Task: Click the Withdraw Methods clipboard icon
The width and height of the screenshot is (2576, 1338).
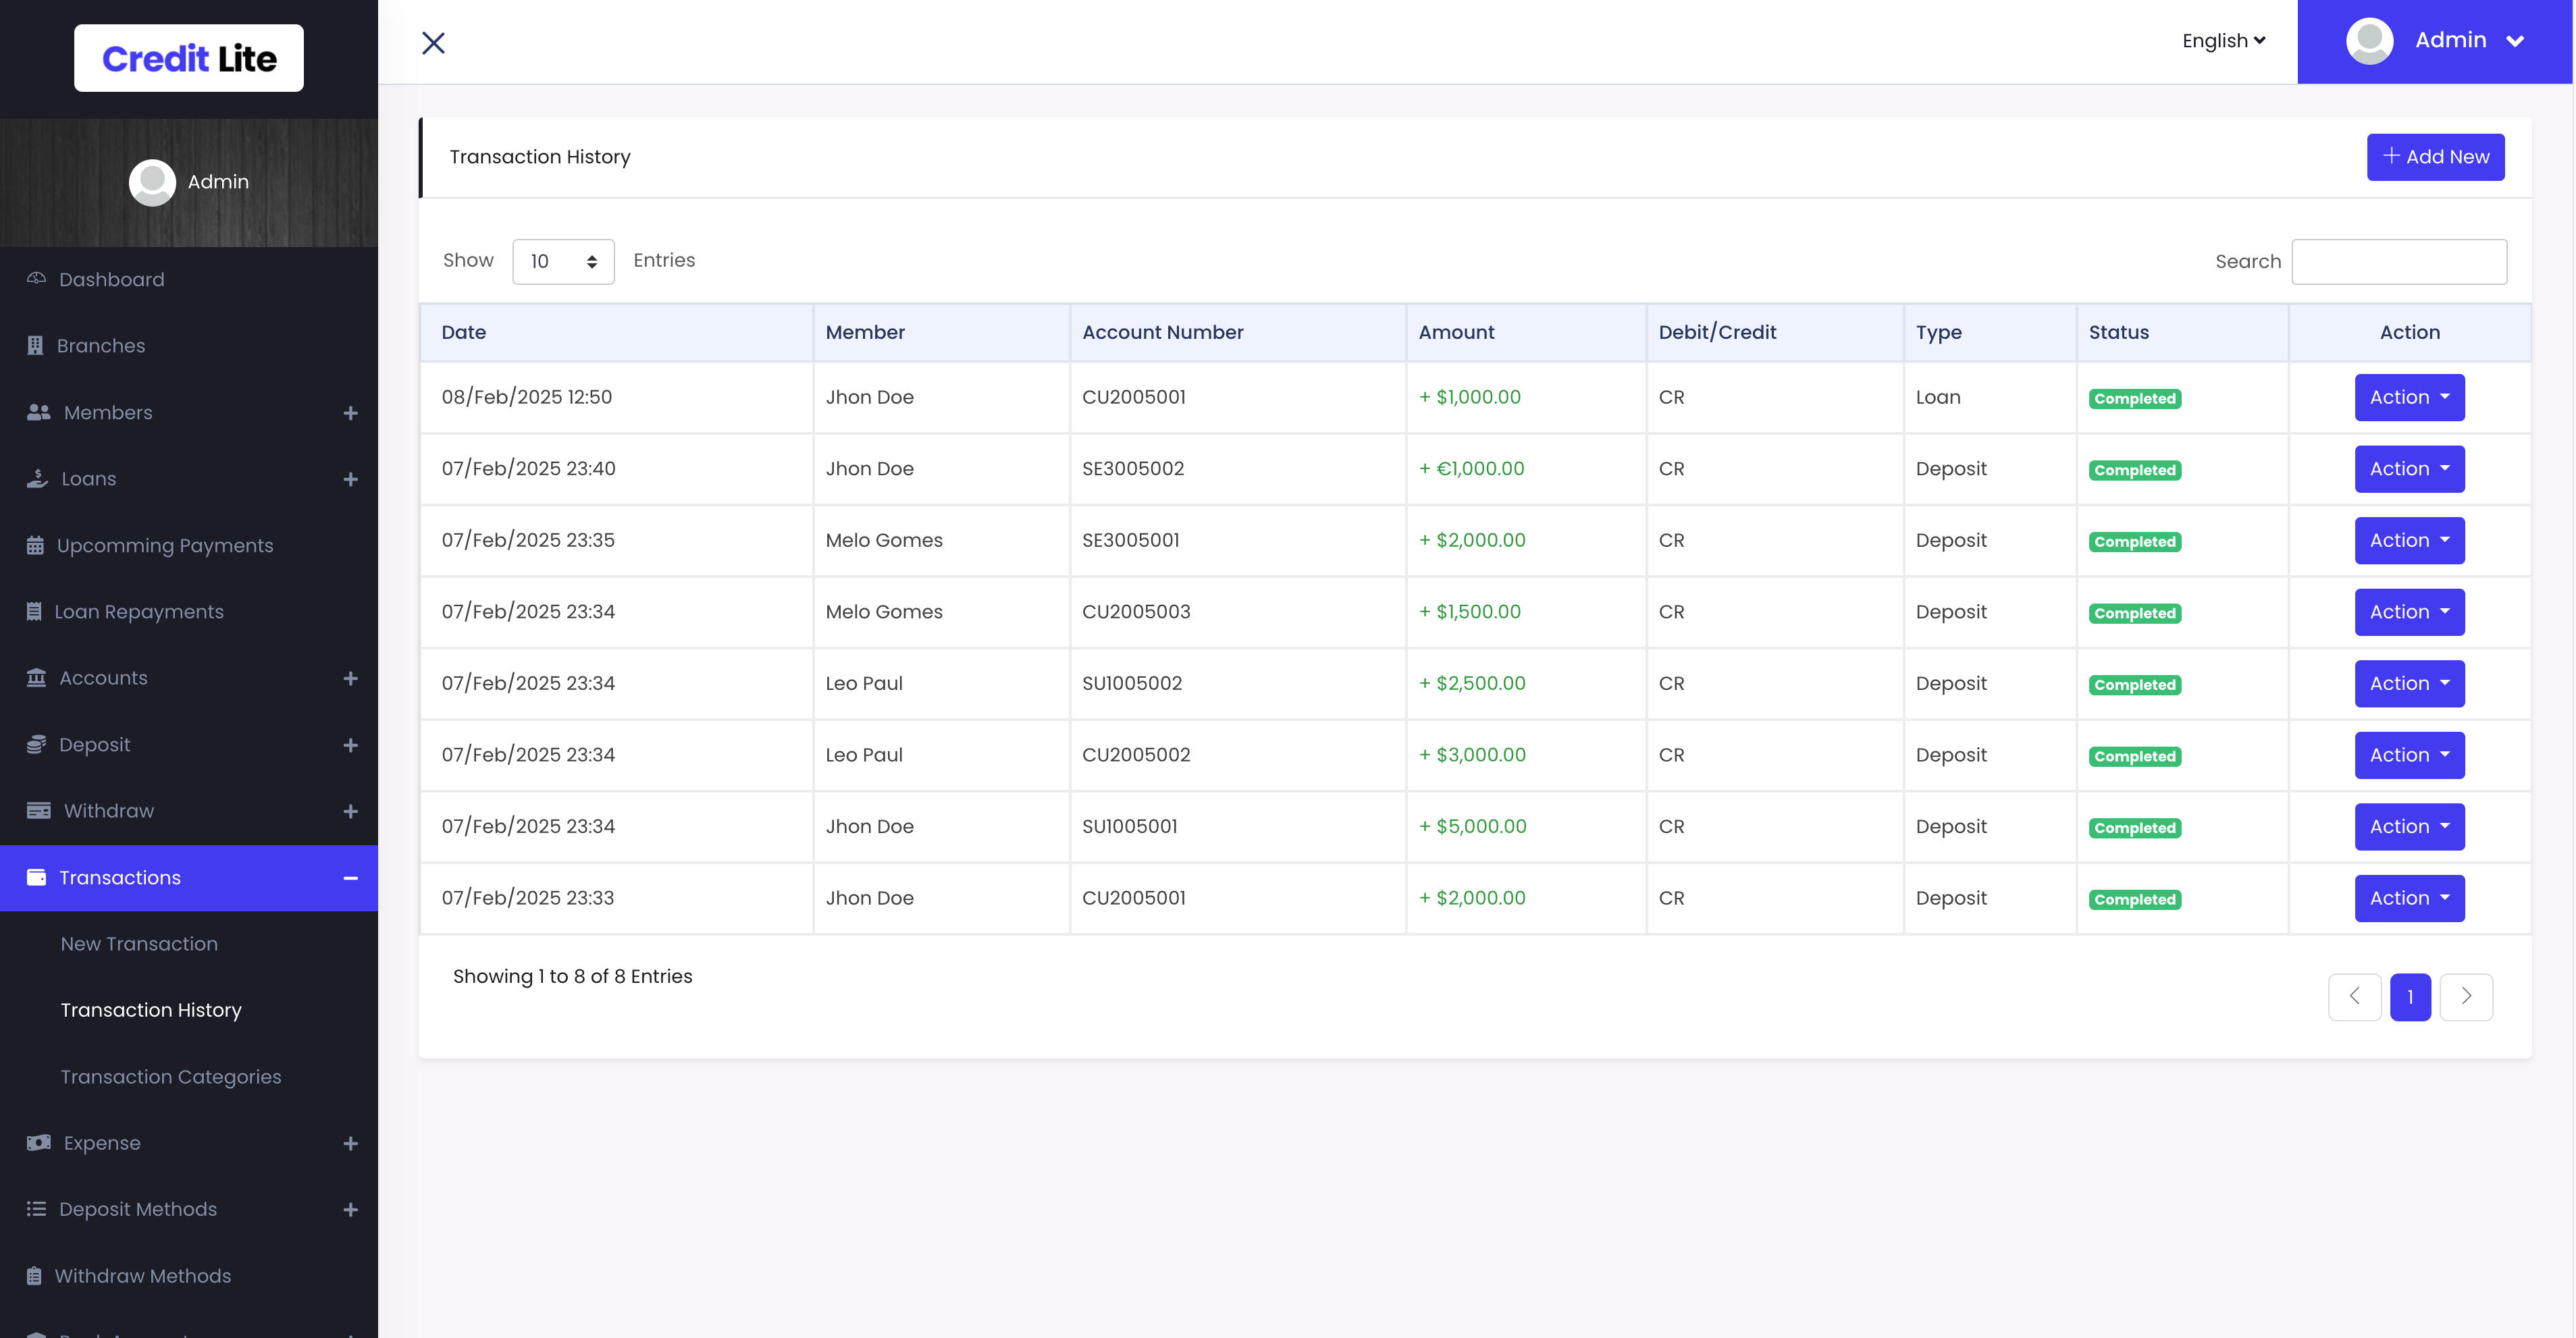Action: (34, 1275)
